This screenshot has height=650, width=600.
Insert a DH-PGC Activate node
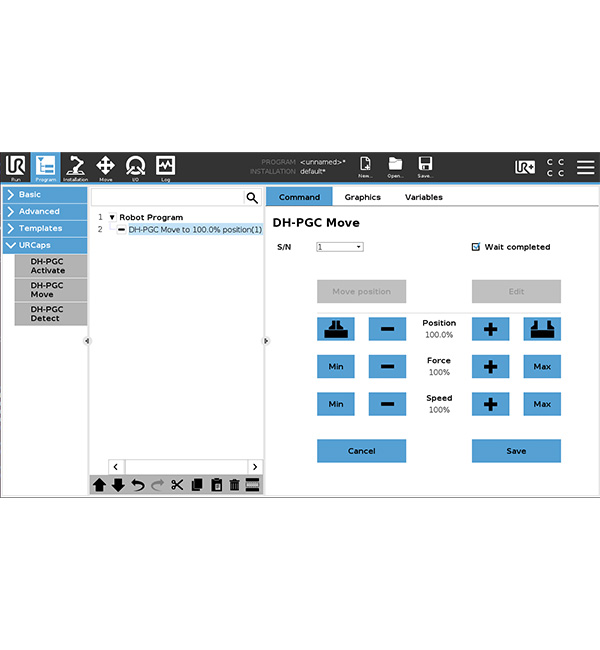point(51,266)
